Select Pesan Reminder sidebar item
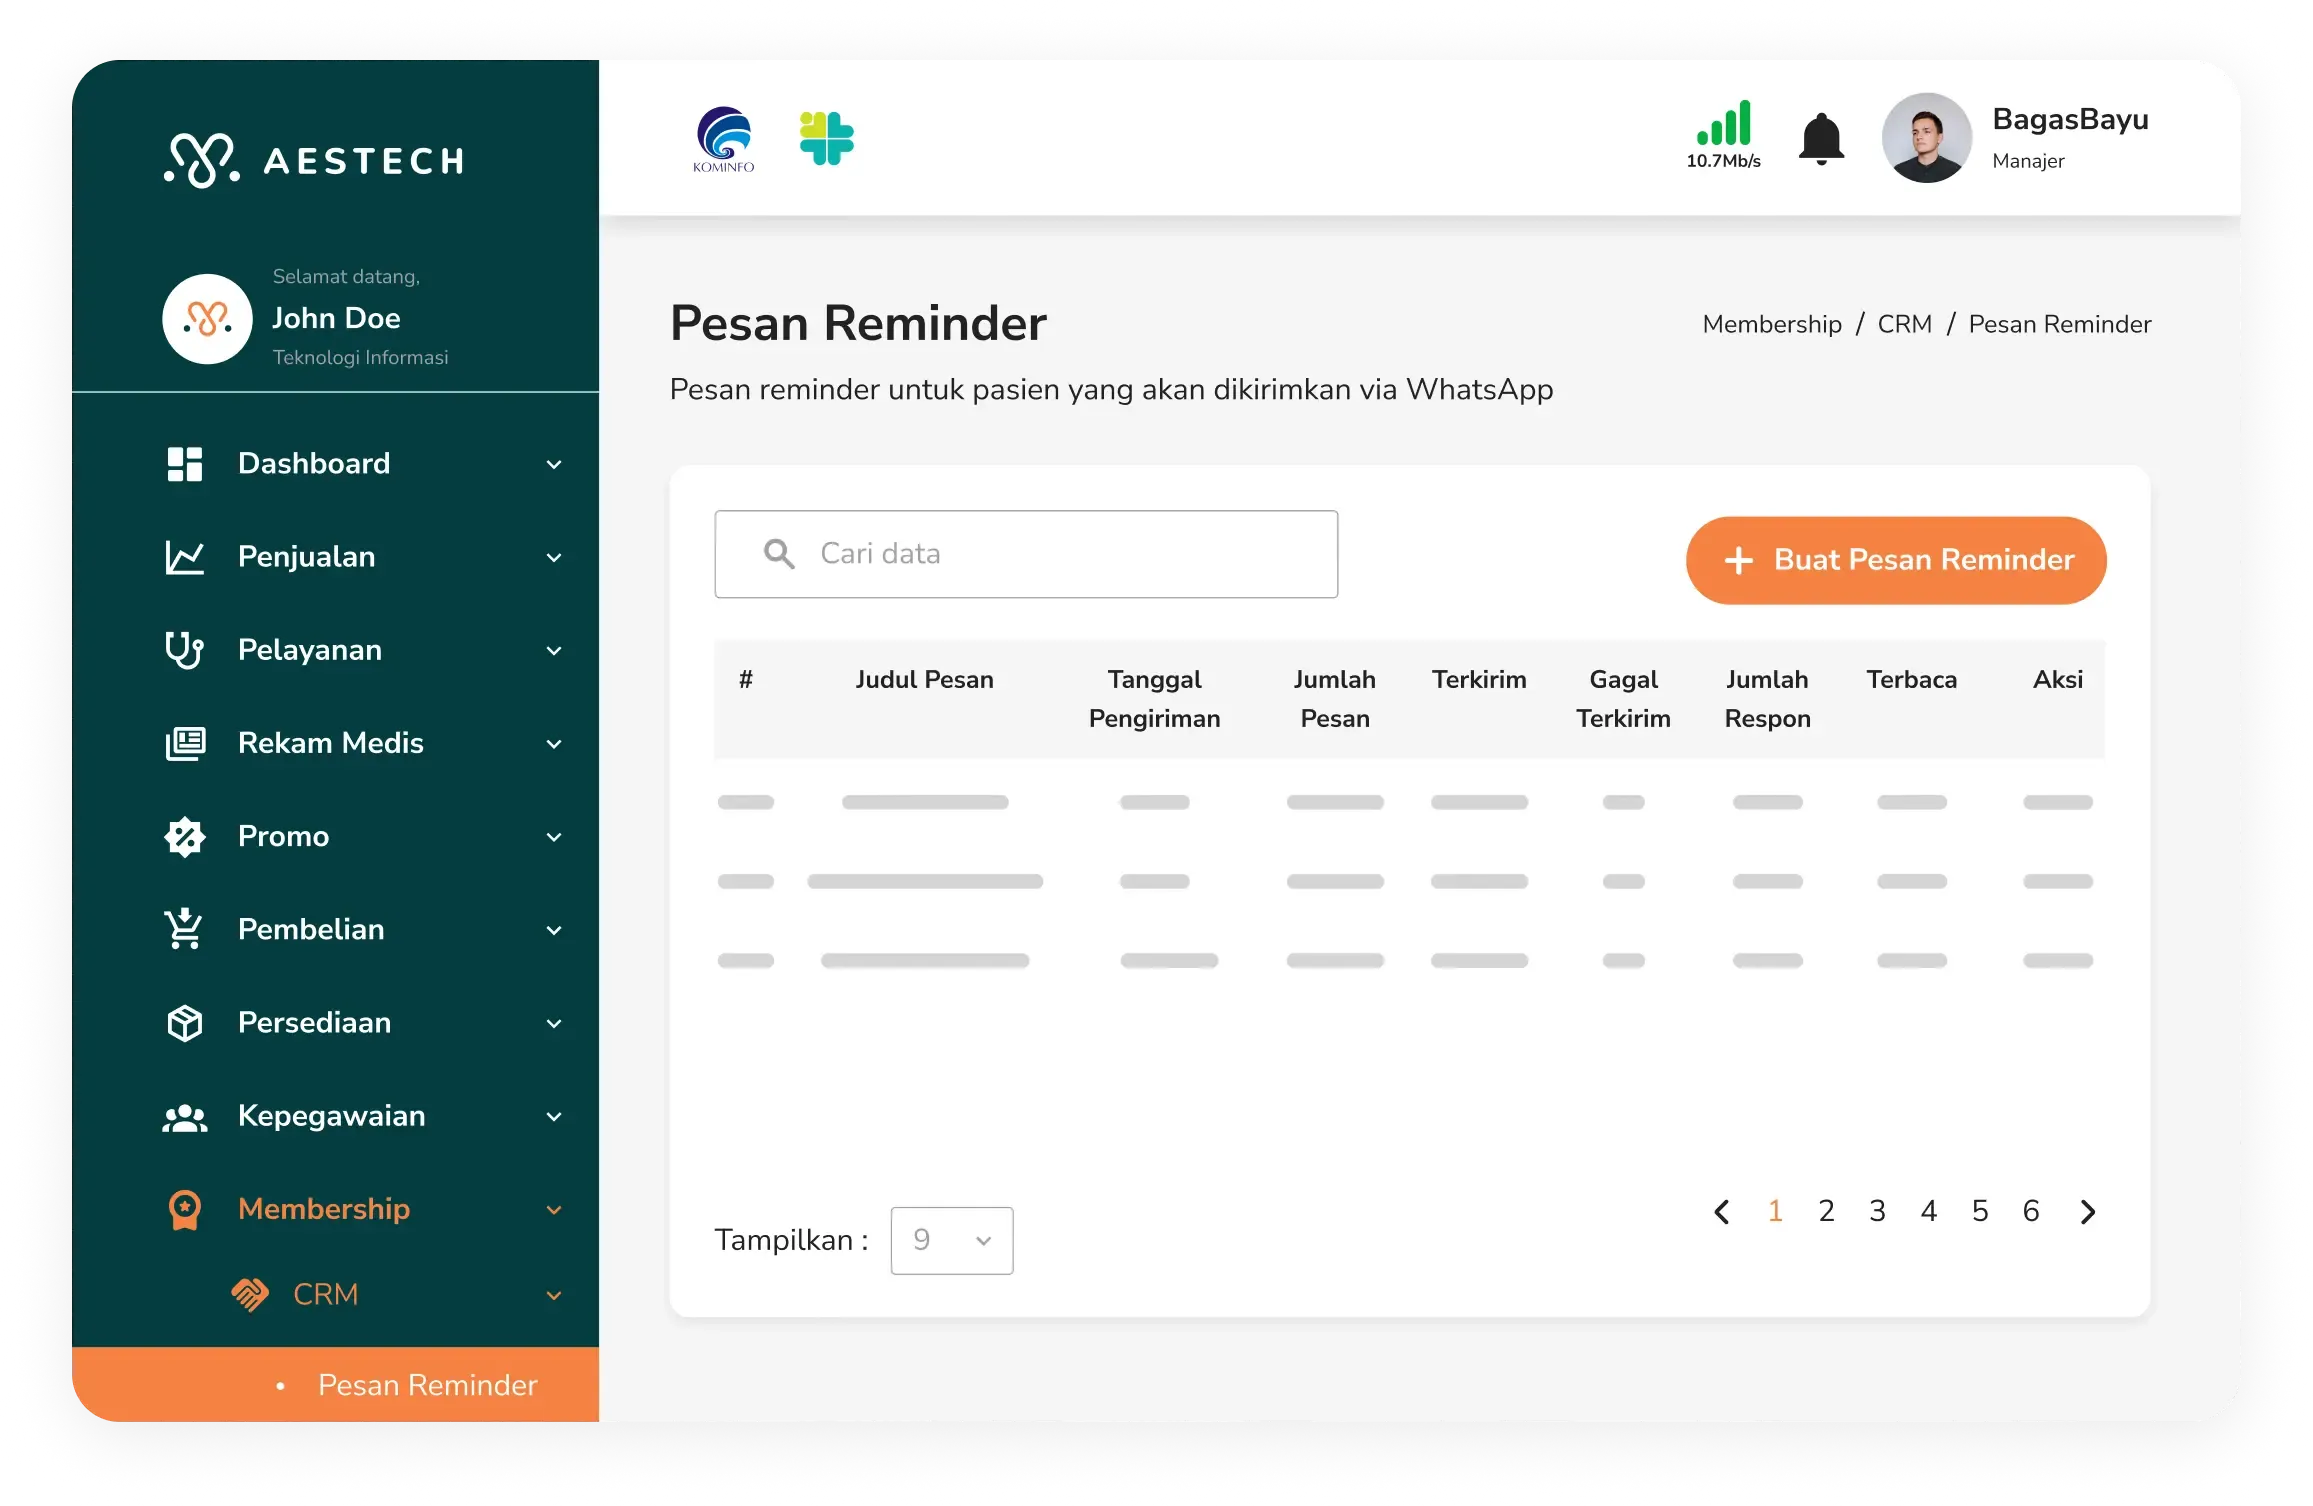 pyautogui.click(x=427, y=1385)
